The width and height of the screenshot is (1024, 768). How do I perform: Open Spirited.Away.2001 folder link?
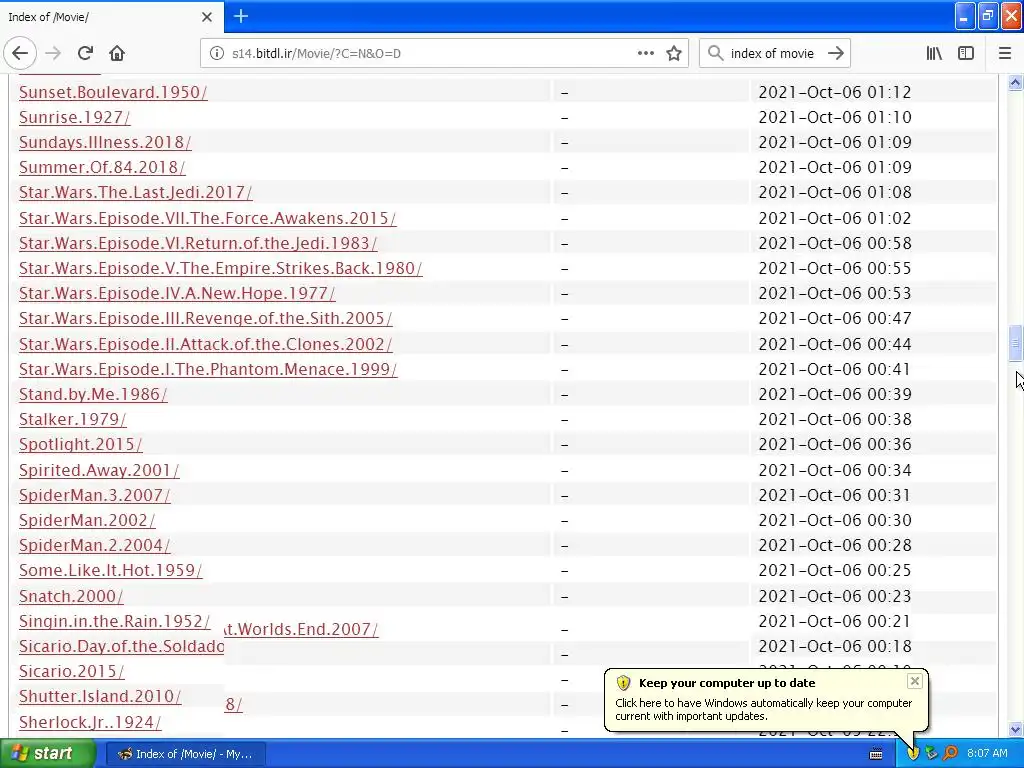[x=99, y=470]
